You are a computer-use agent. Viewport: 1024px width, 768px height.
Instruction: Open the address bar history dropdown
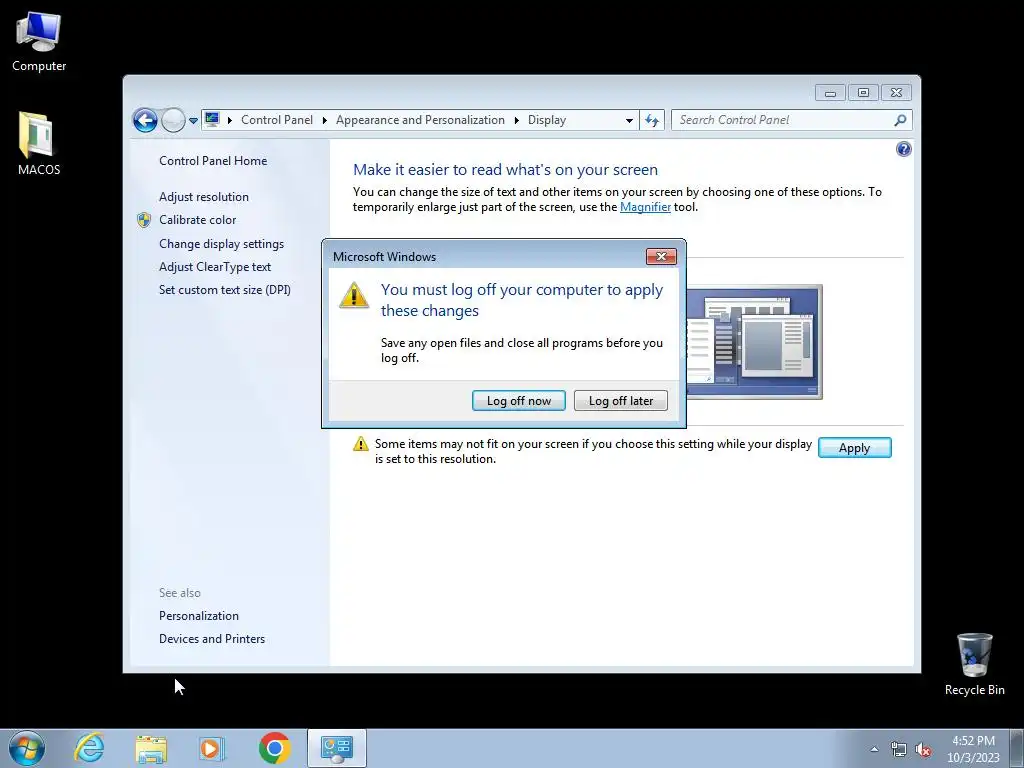(x=629, y=120)
